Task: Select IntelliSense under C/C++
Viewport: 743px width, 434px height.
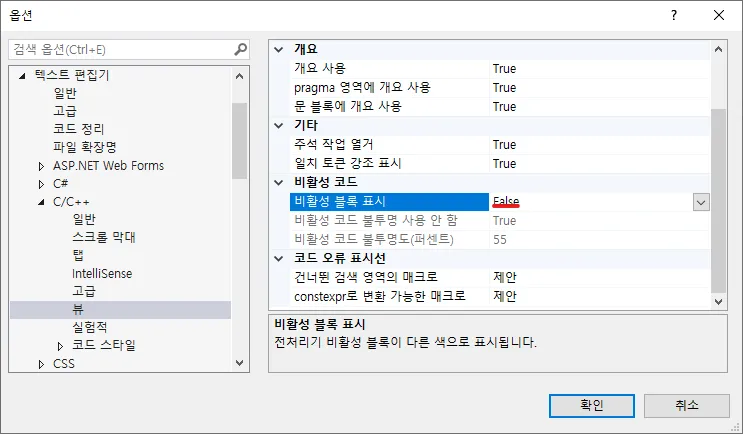Action: [101, 273]
